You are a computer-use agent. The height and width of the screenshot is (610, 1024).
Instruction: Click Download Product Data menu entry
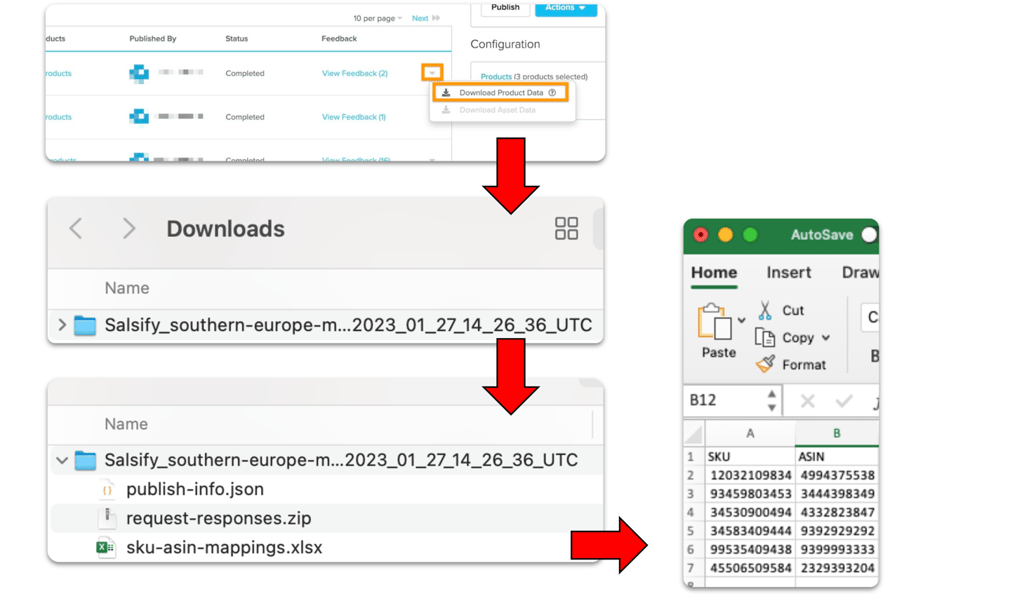tap(500, 93)
